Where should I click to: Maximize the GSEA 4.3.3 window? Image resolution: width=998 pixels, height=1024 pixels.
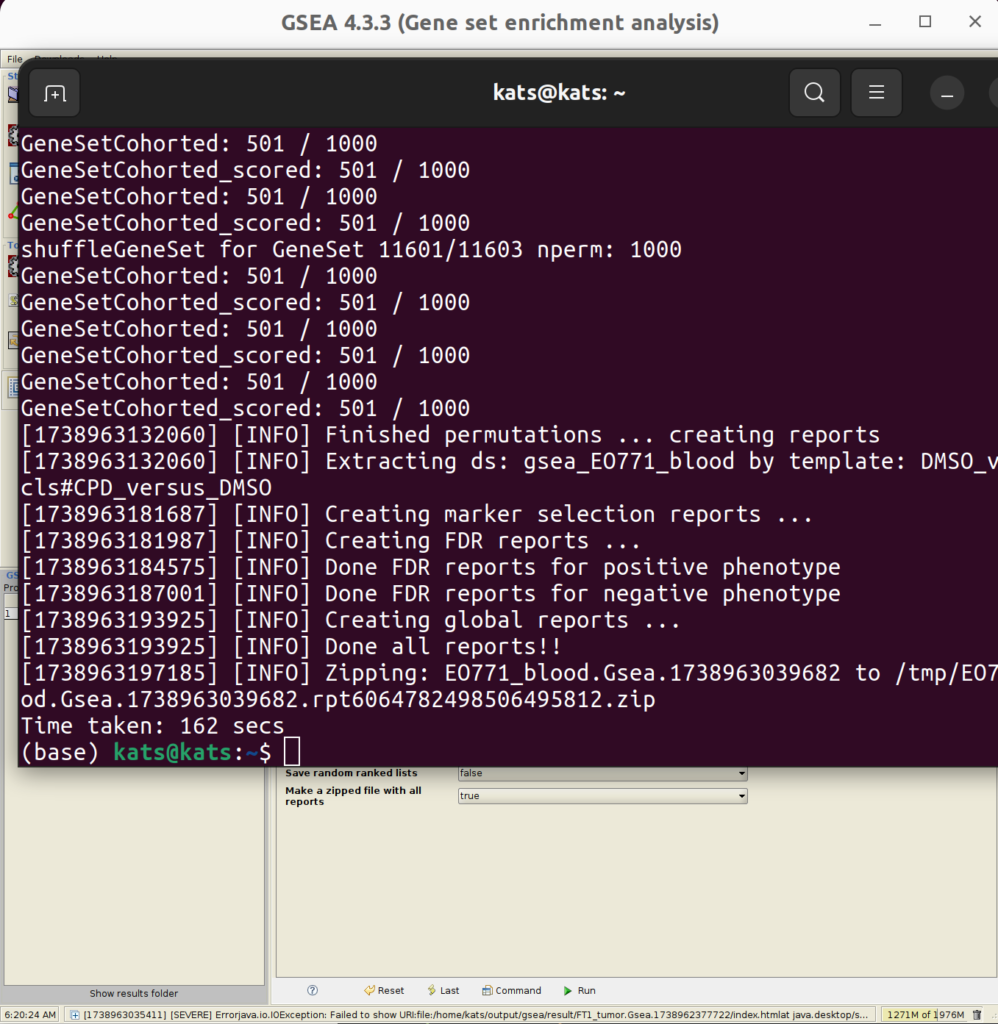point(925,22)
